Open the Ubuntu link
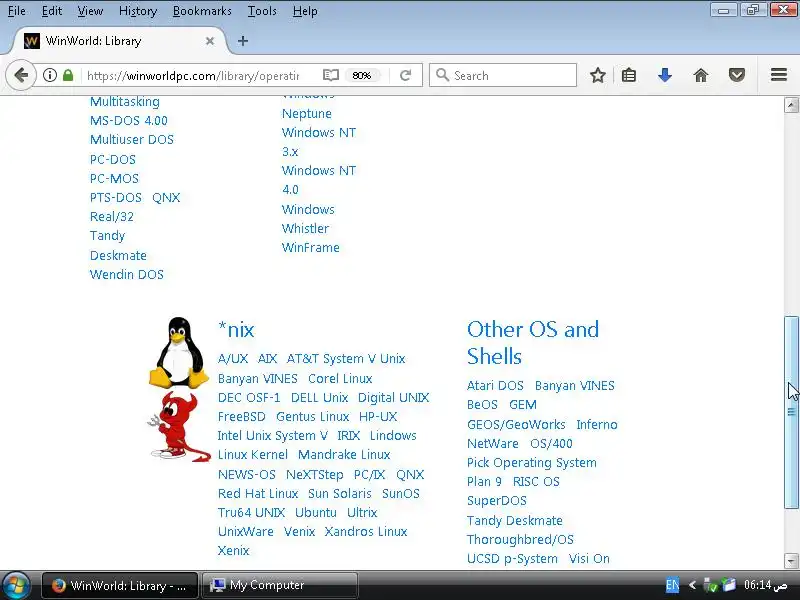The width and height of the screenshot is (800, 600). (x=315, y=512)
